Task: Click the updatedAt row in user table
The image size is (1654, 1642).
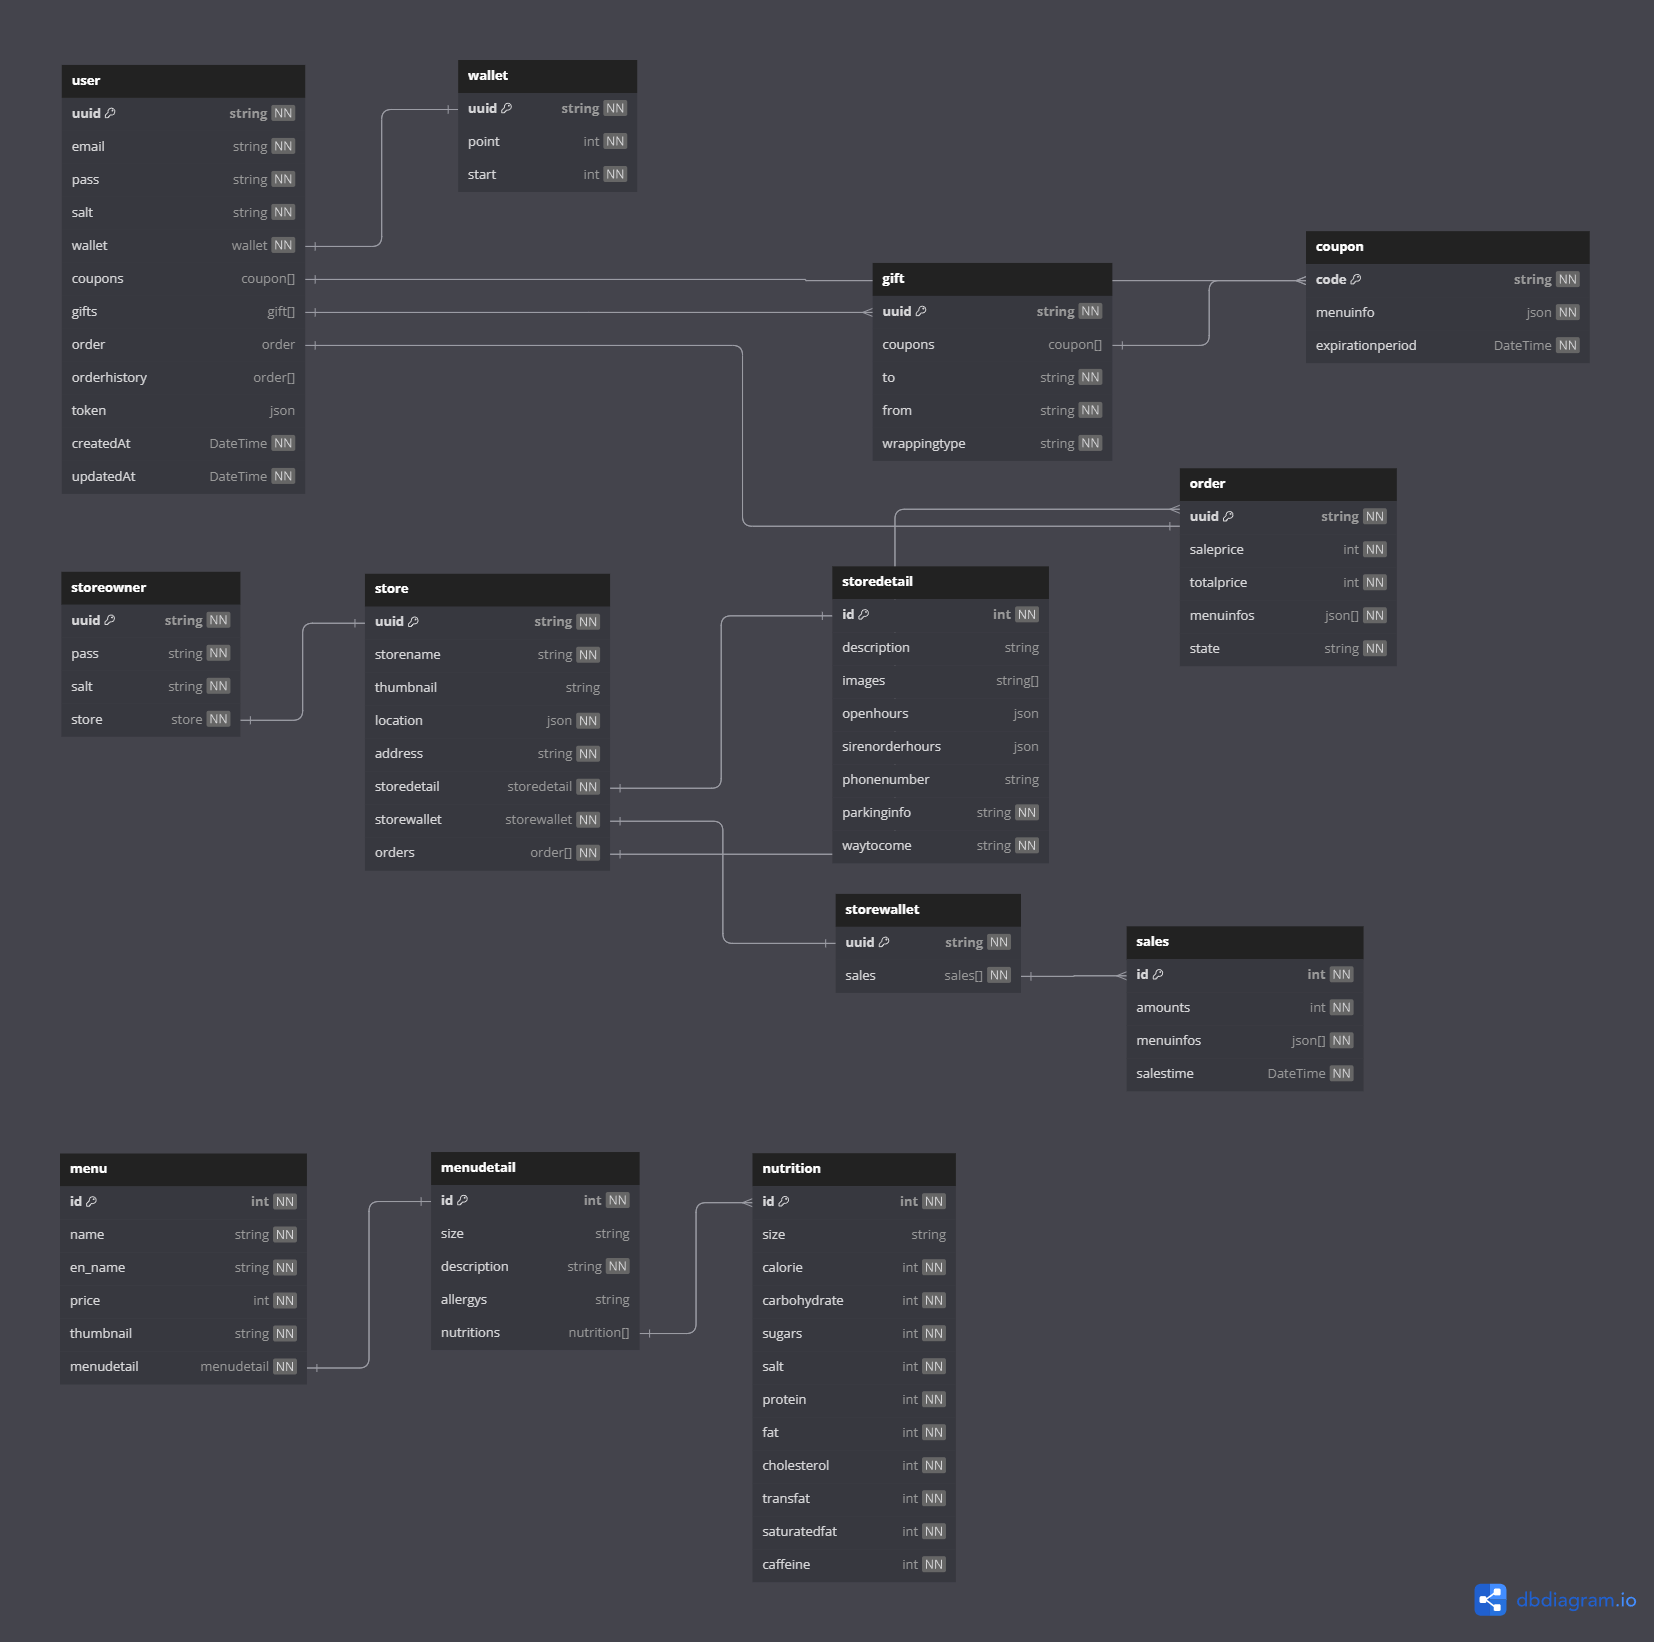Action: coord(183,477)
